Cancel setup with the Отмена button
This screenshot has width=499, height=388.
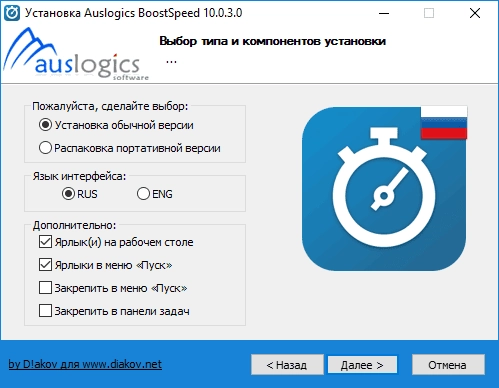point(448,365)
